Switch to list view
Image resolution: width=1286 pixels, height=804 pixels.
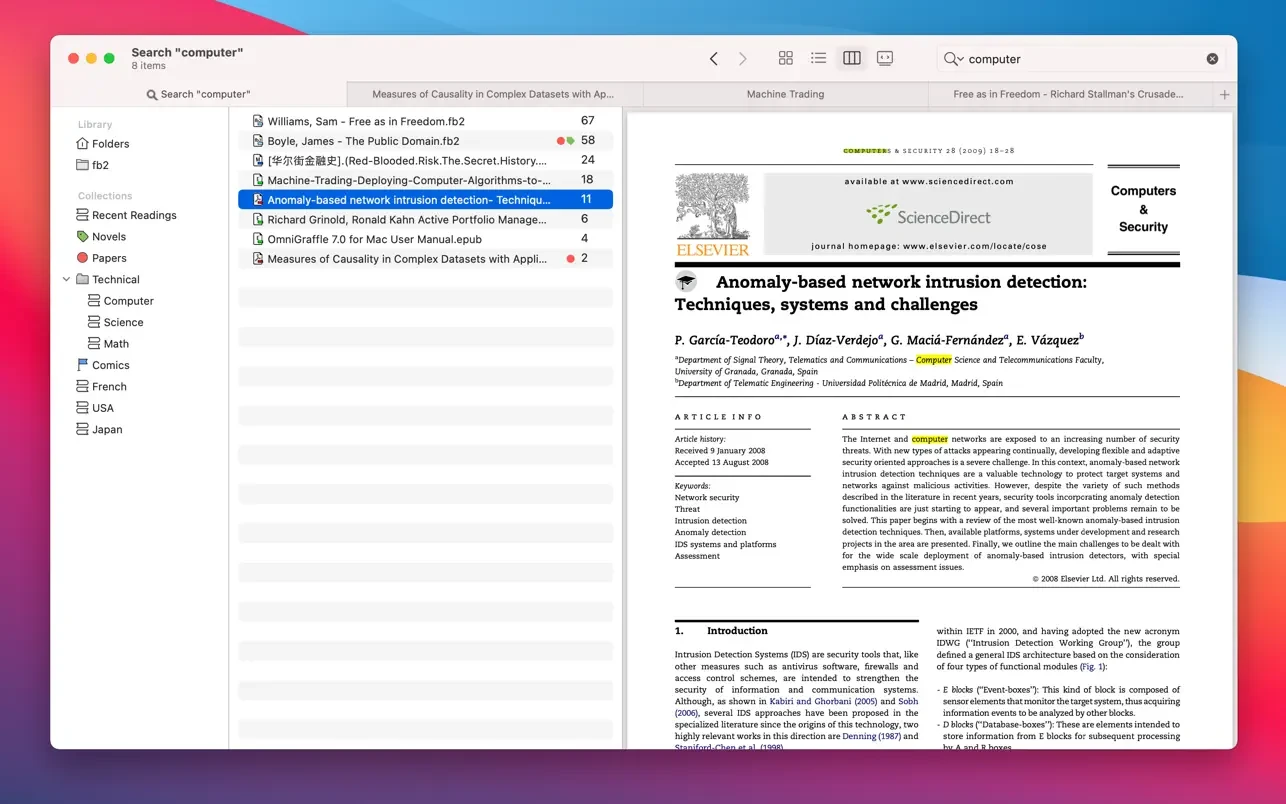pos(818,59)
